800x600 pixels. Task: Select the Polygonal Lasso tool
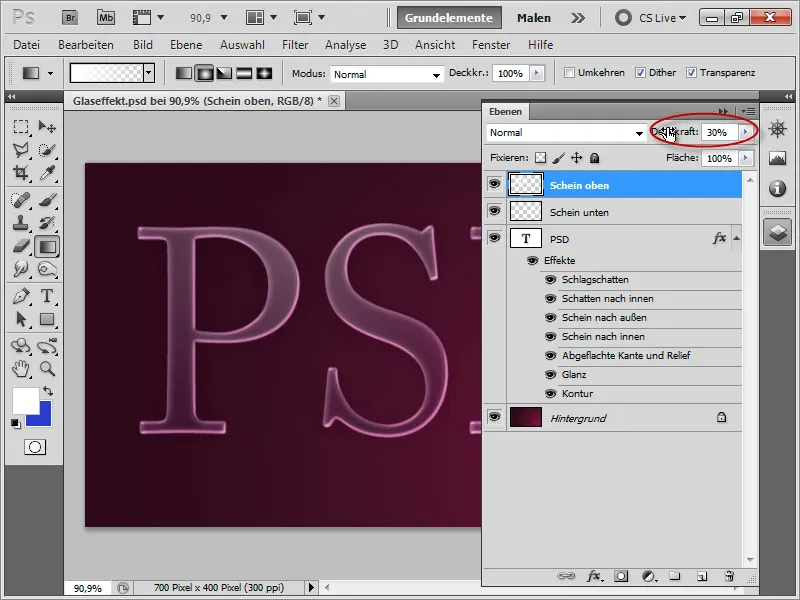click(x=21, y=150)
